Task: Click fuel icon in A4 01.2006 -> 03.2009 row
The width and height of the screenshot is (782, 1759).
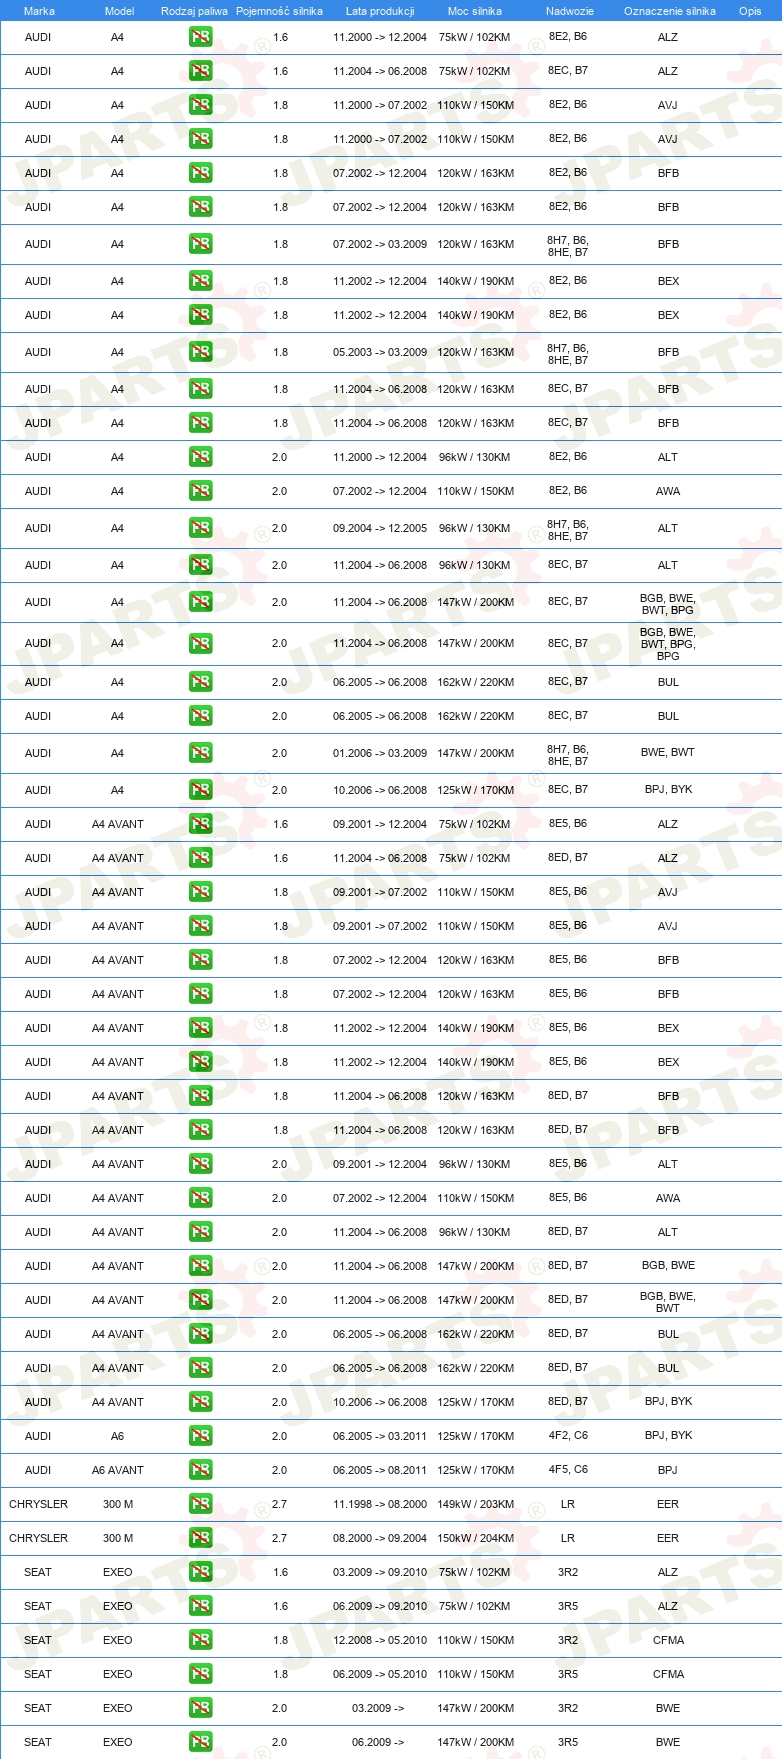Action: click(x=201, y=753)
